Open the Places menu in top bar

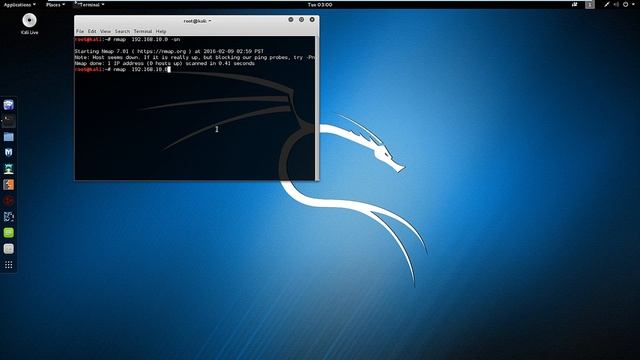click(55, 5)
